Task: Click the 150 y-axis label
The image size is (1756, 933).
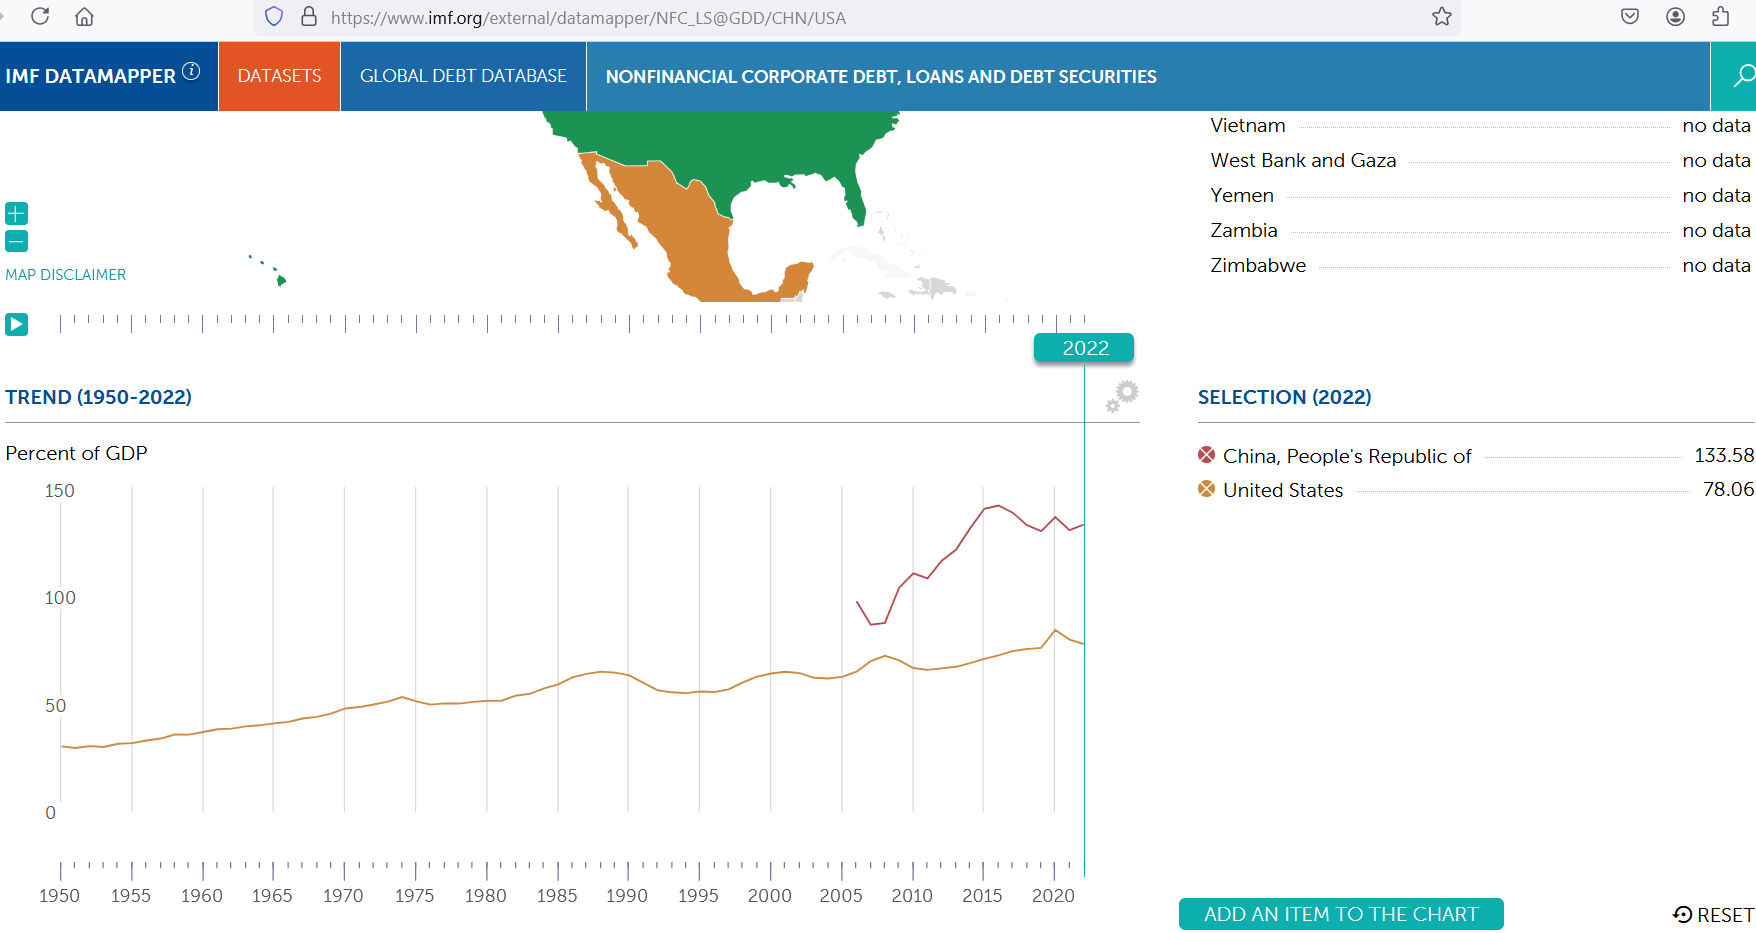Action: 59,491
